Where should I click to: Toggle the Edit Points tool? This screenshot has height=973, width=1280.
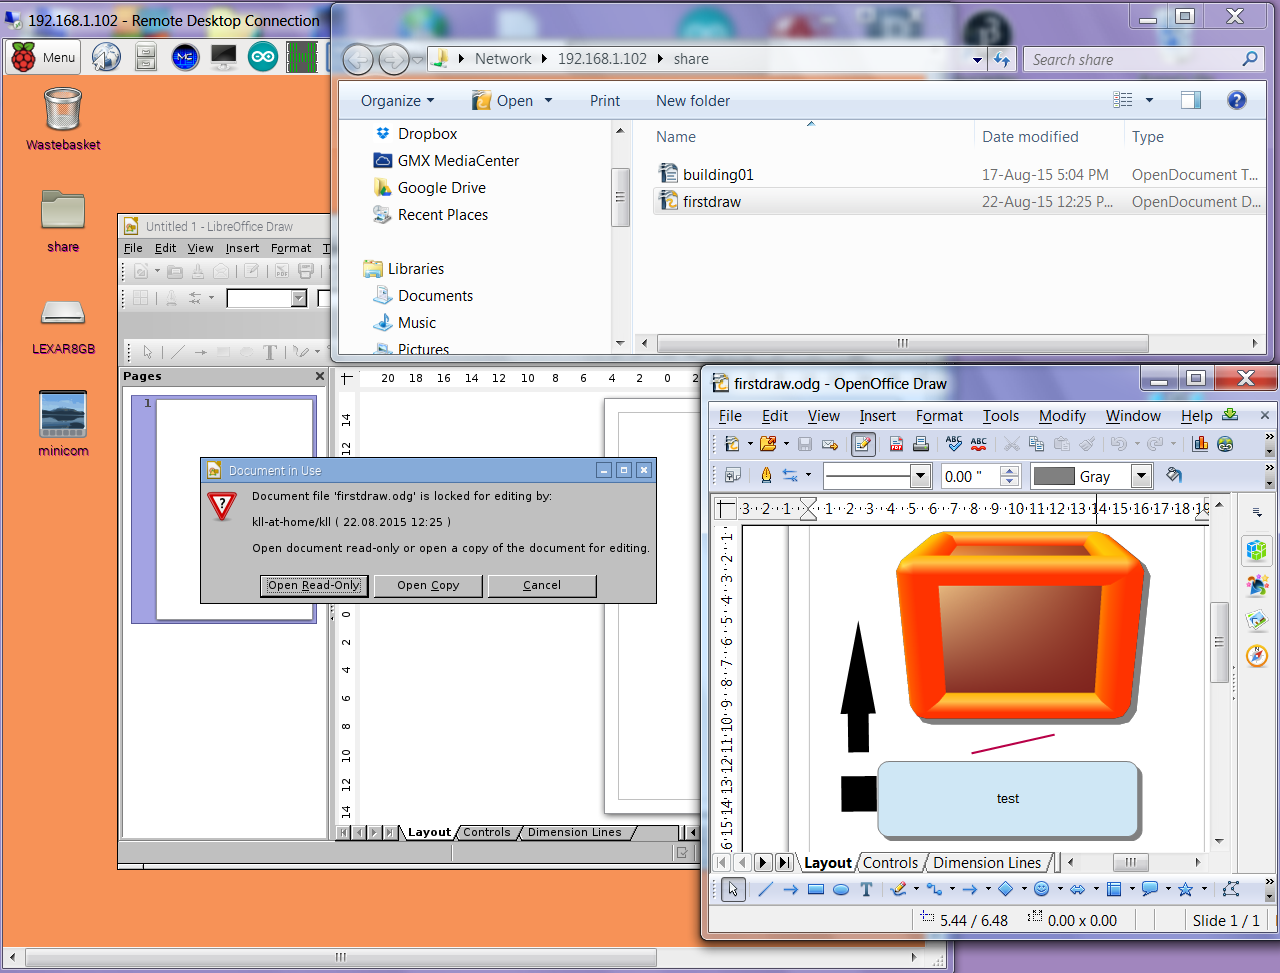pos(1231,889)
